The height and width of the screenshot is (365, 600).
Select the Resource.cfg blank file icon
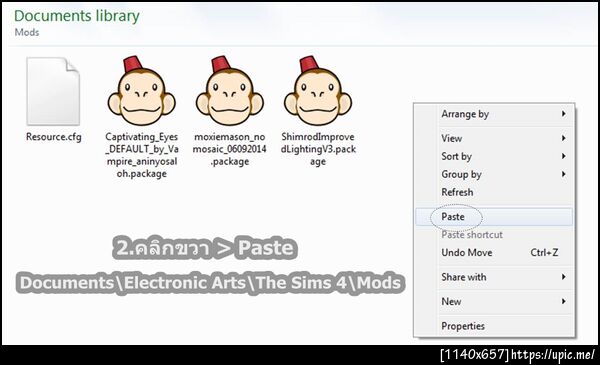pyautogui.click(x=53, y=91)
